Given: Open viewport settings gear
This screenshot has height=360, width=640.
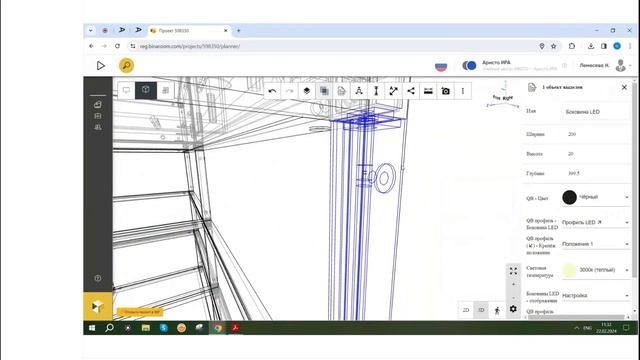Looking at the screenshot, I should coord(513,309).
